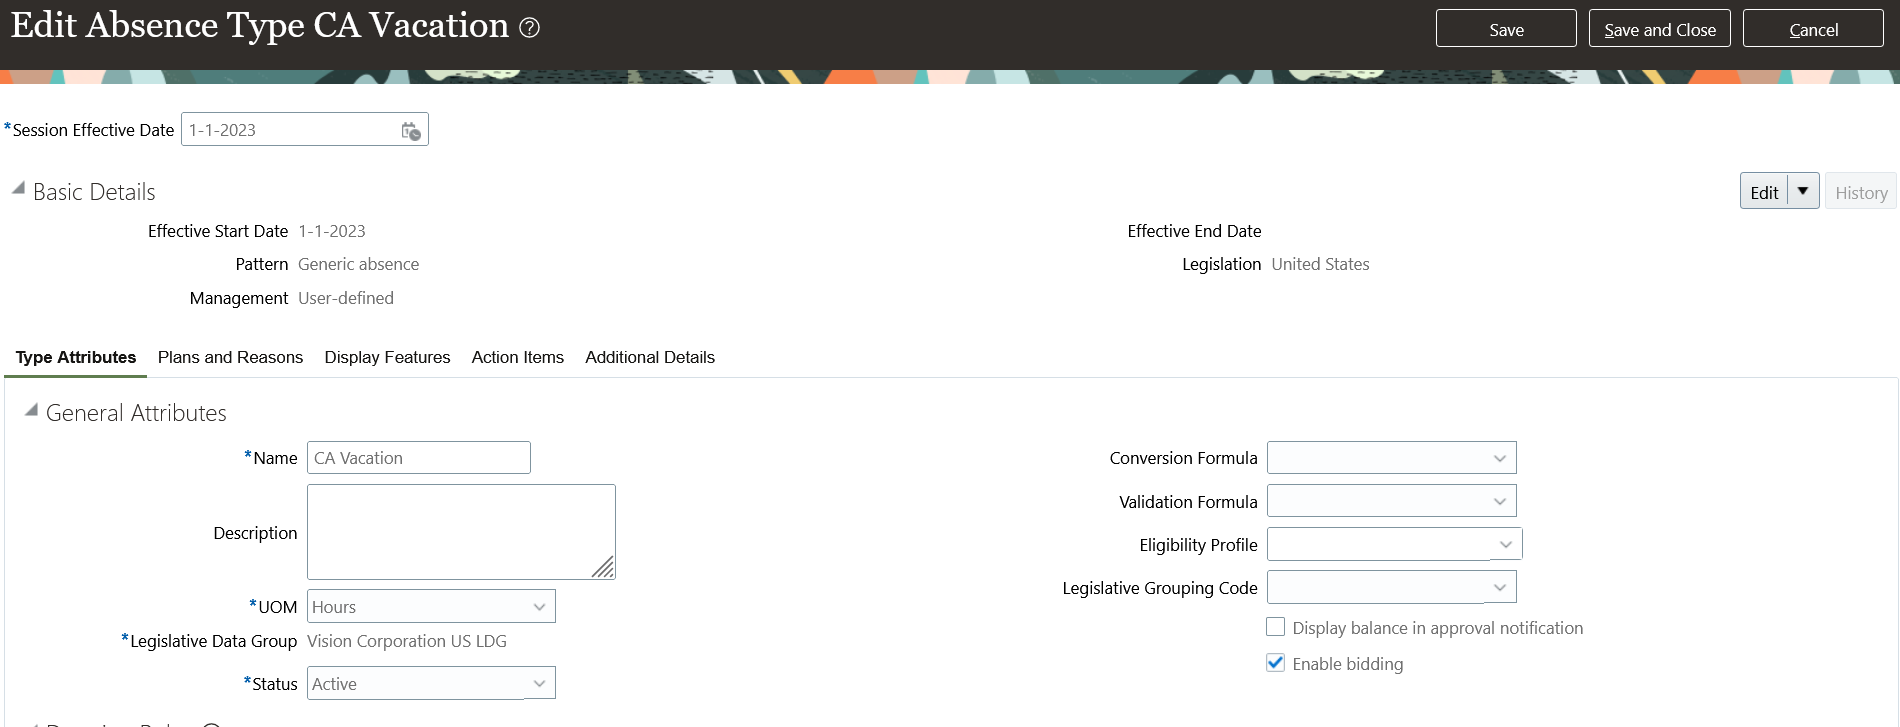Collapse the General Attributes section

31,410
